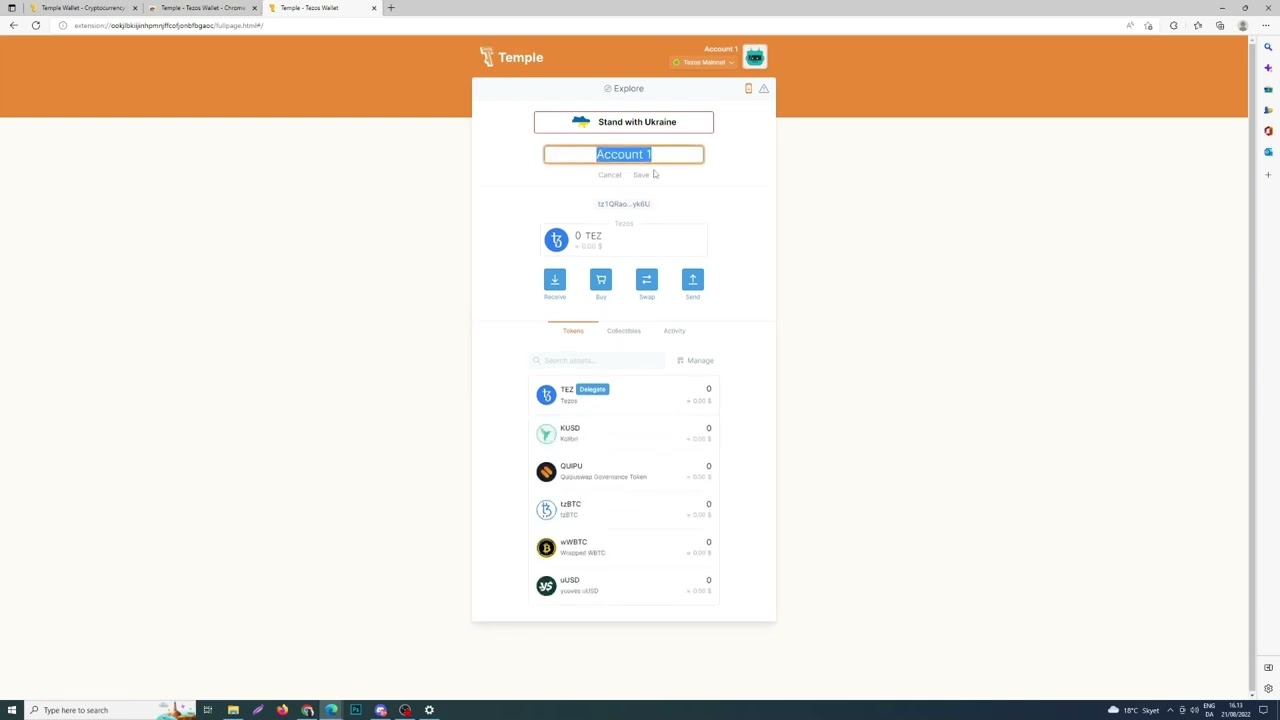Click the Read aloud icon in the browser toolbar
1280x720 pixels.
(x=1130, y=25)
